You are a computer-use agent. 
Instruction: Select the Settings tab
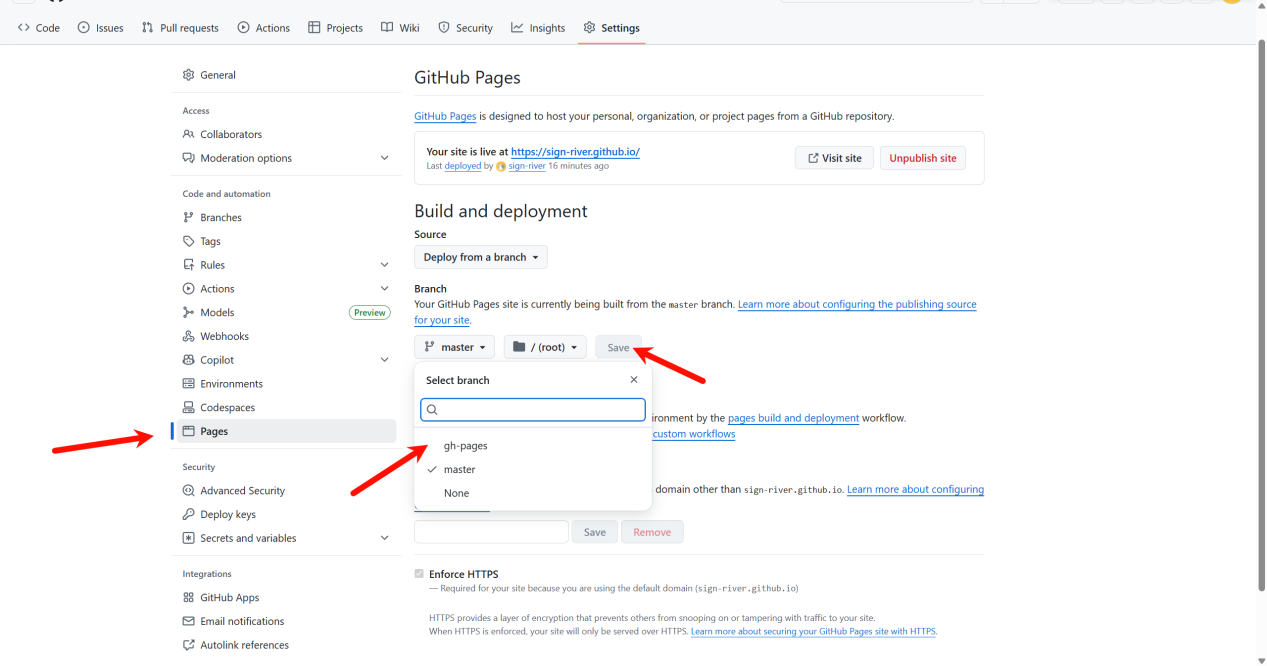coord(611,28)
